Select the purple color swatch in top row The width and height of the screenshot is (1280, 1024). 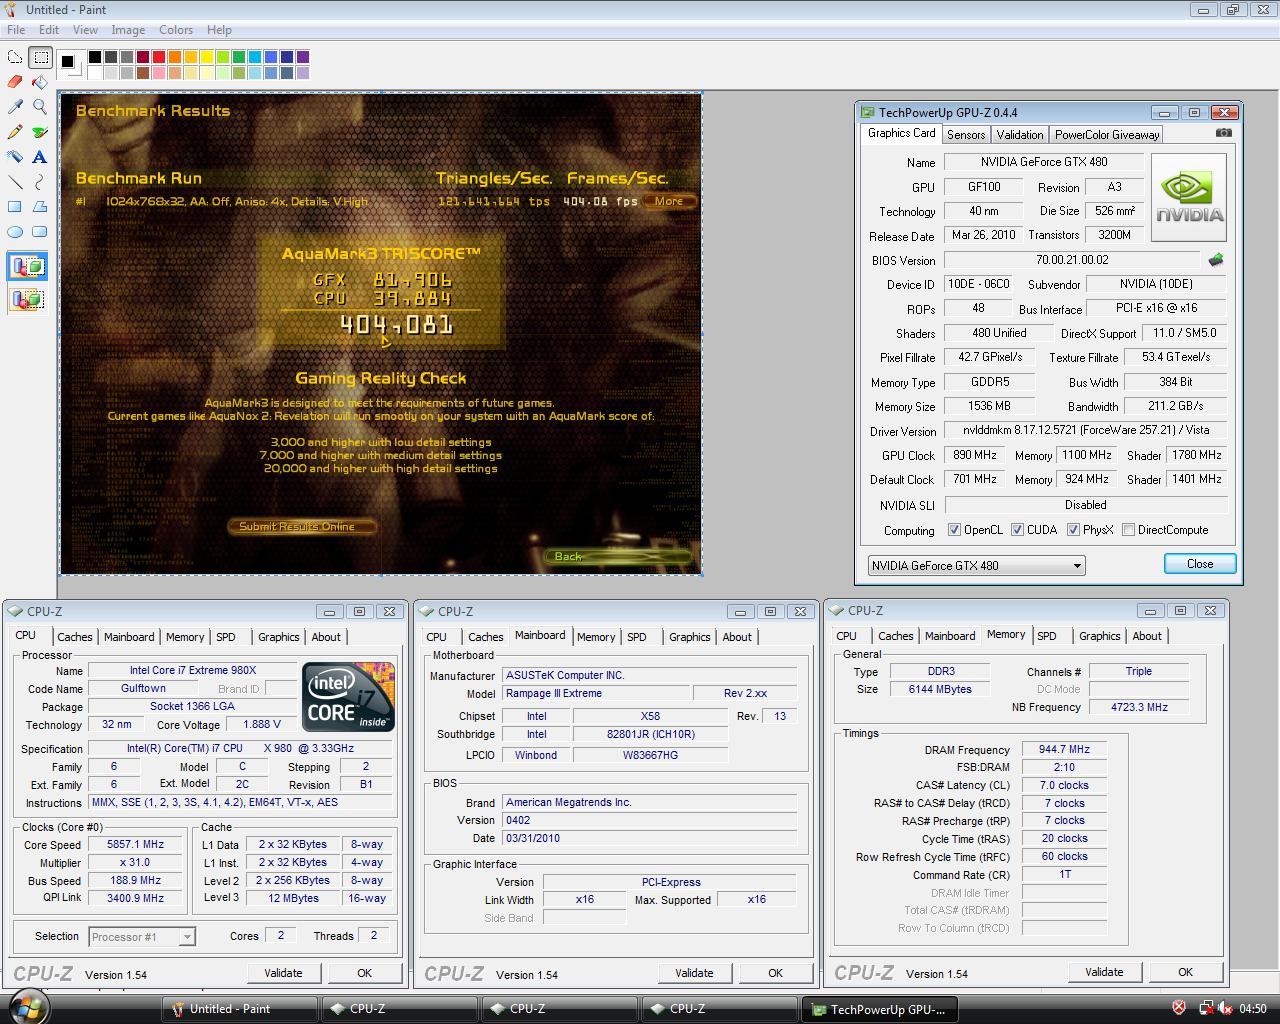302,57
